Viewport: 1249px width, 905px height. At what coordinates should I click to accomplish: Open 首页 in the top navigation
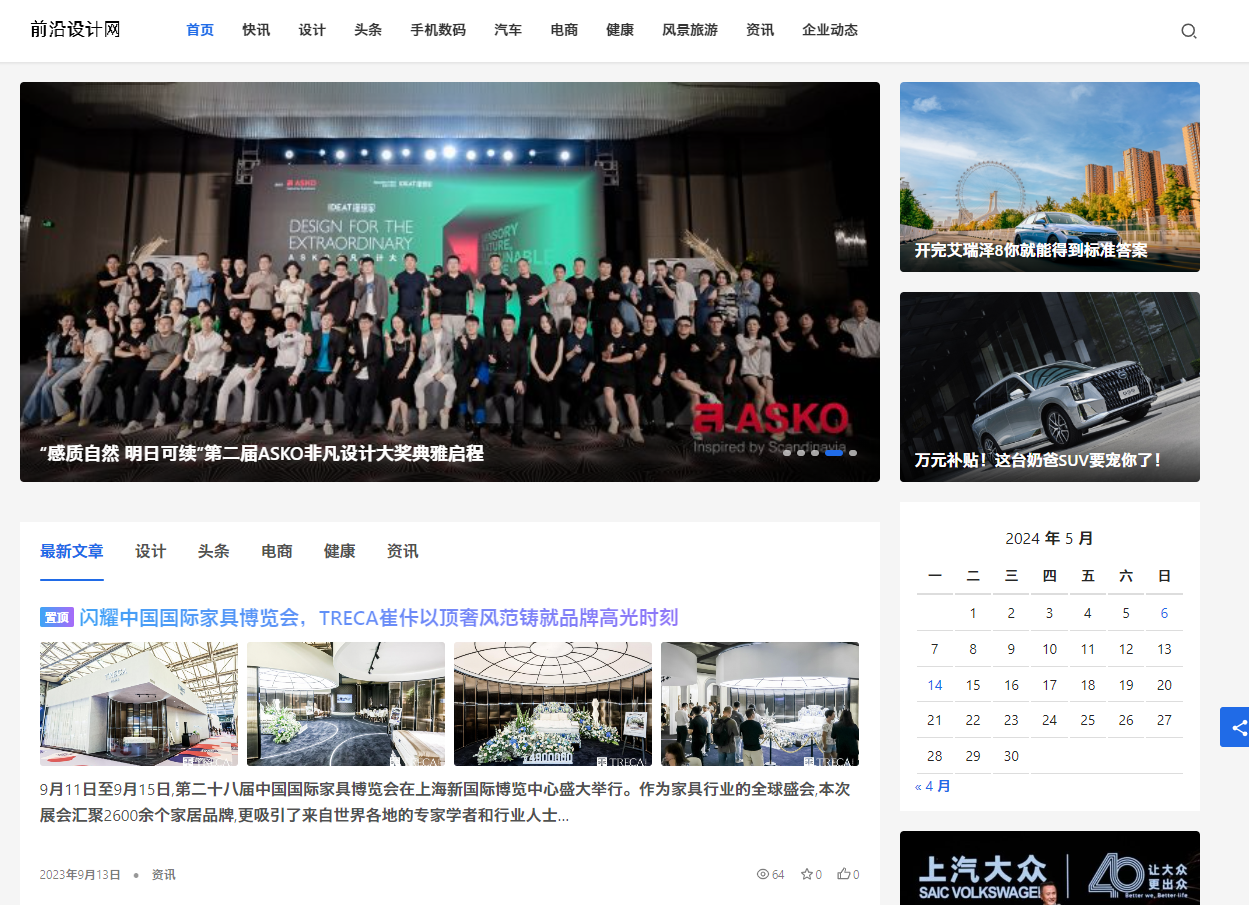point(200,30)
